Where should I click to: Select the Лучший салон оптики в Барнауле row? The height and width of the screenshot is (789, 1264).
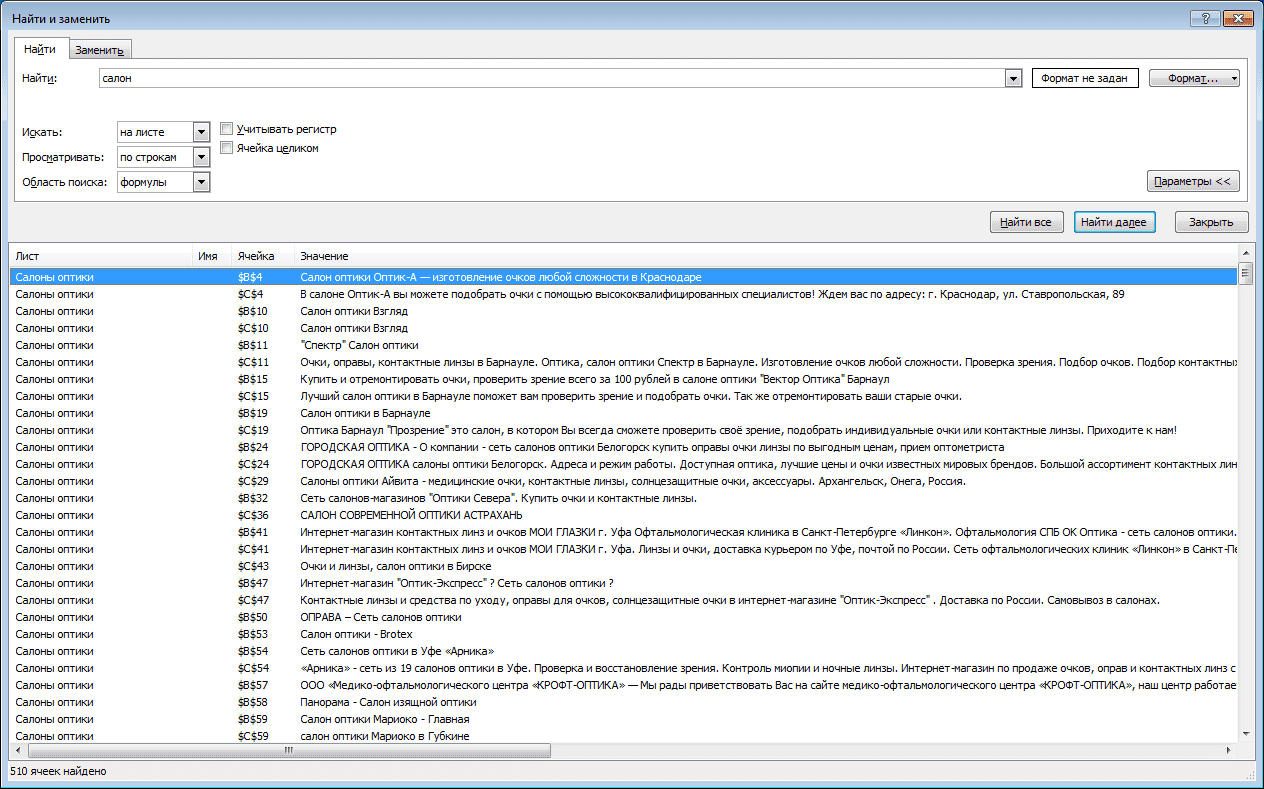click(624, 396)
